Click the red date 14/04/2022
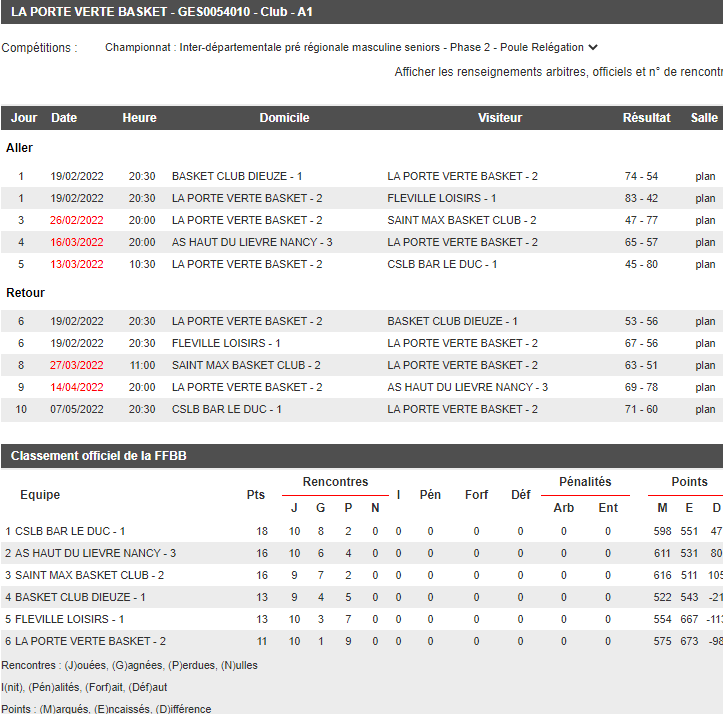 (x=77, y=387)
